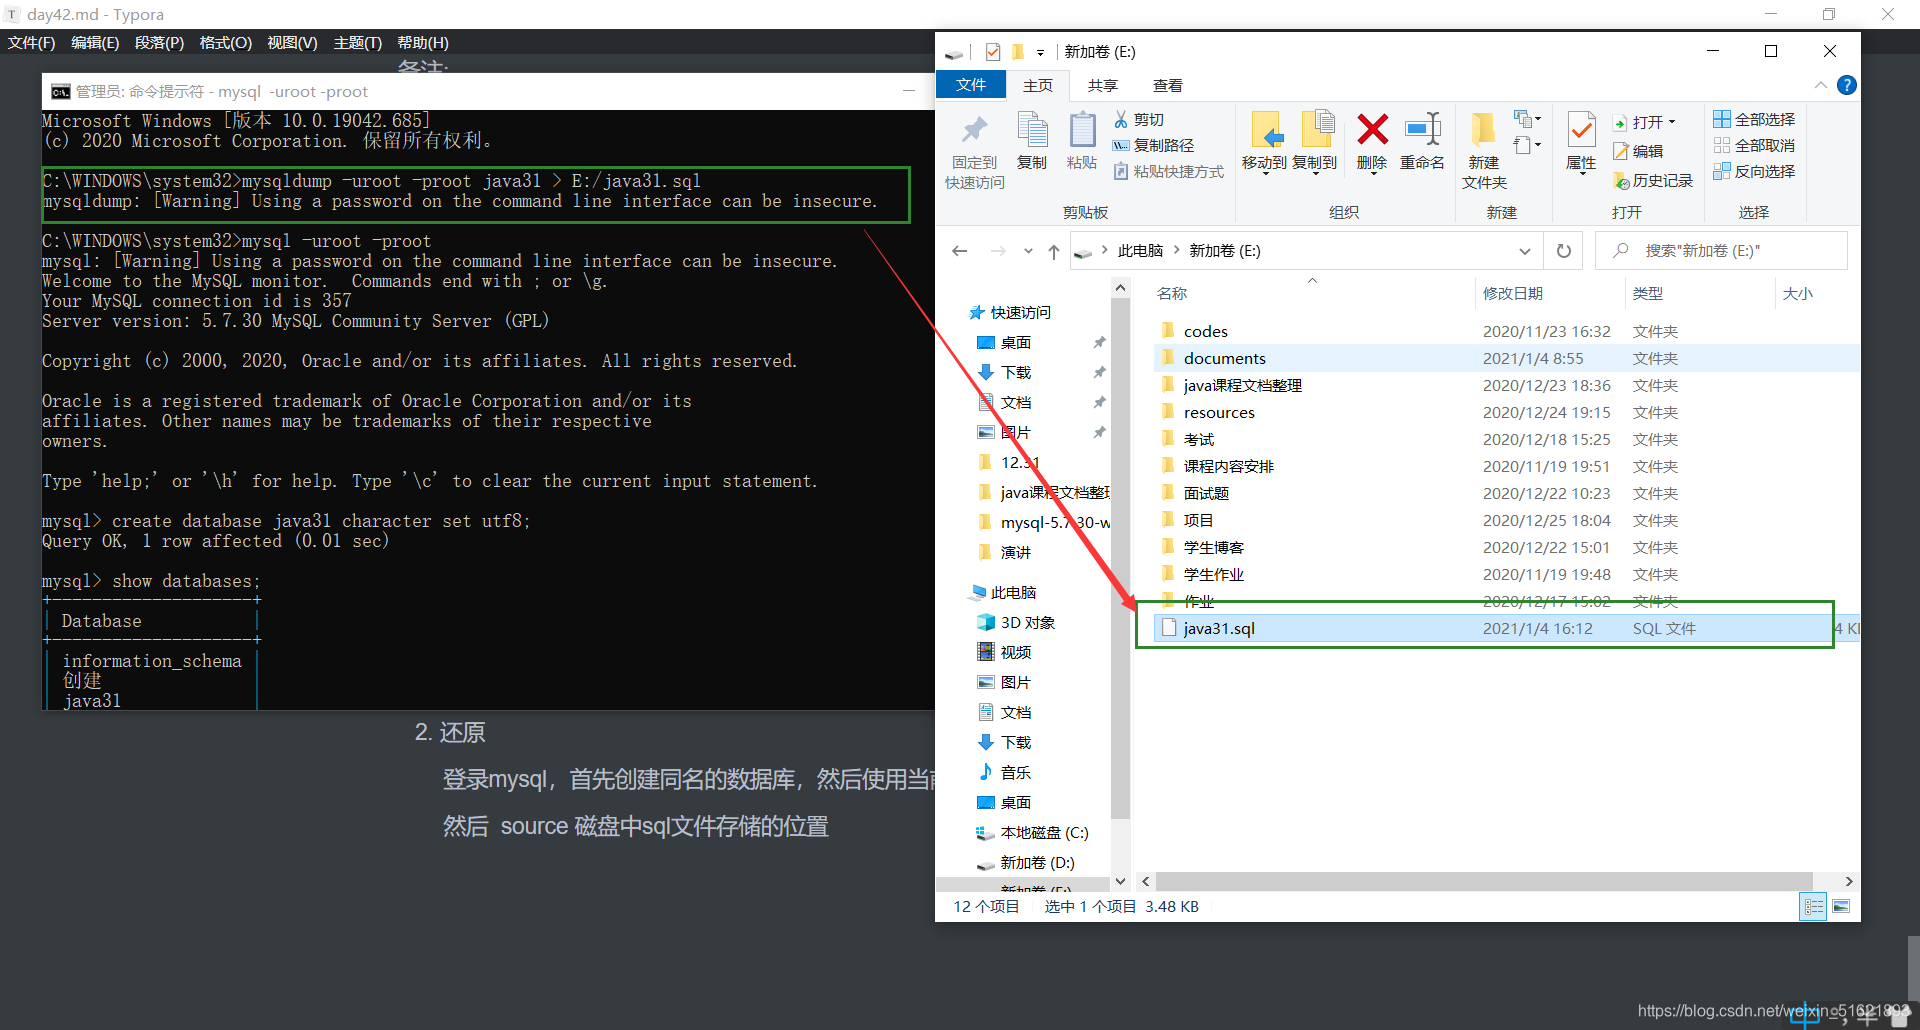Switch to the 查看 ribbon tab
1920x1030 pixels.
[1166, 85]
